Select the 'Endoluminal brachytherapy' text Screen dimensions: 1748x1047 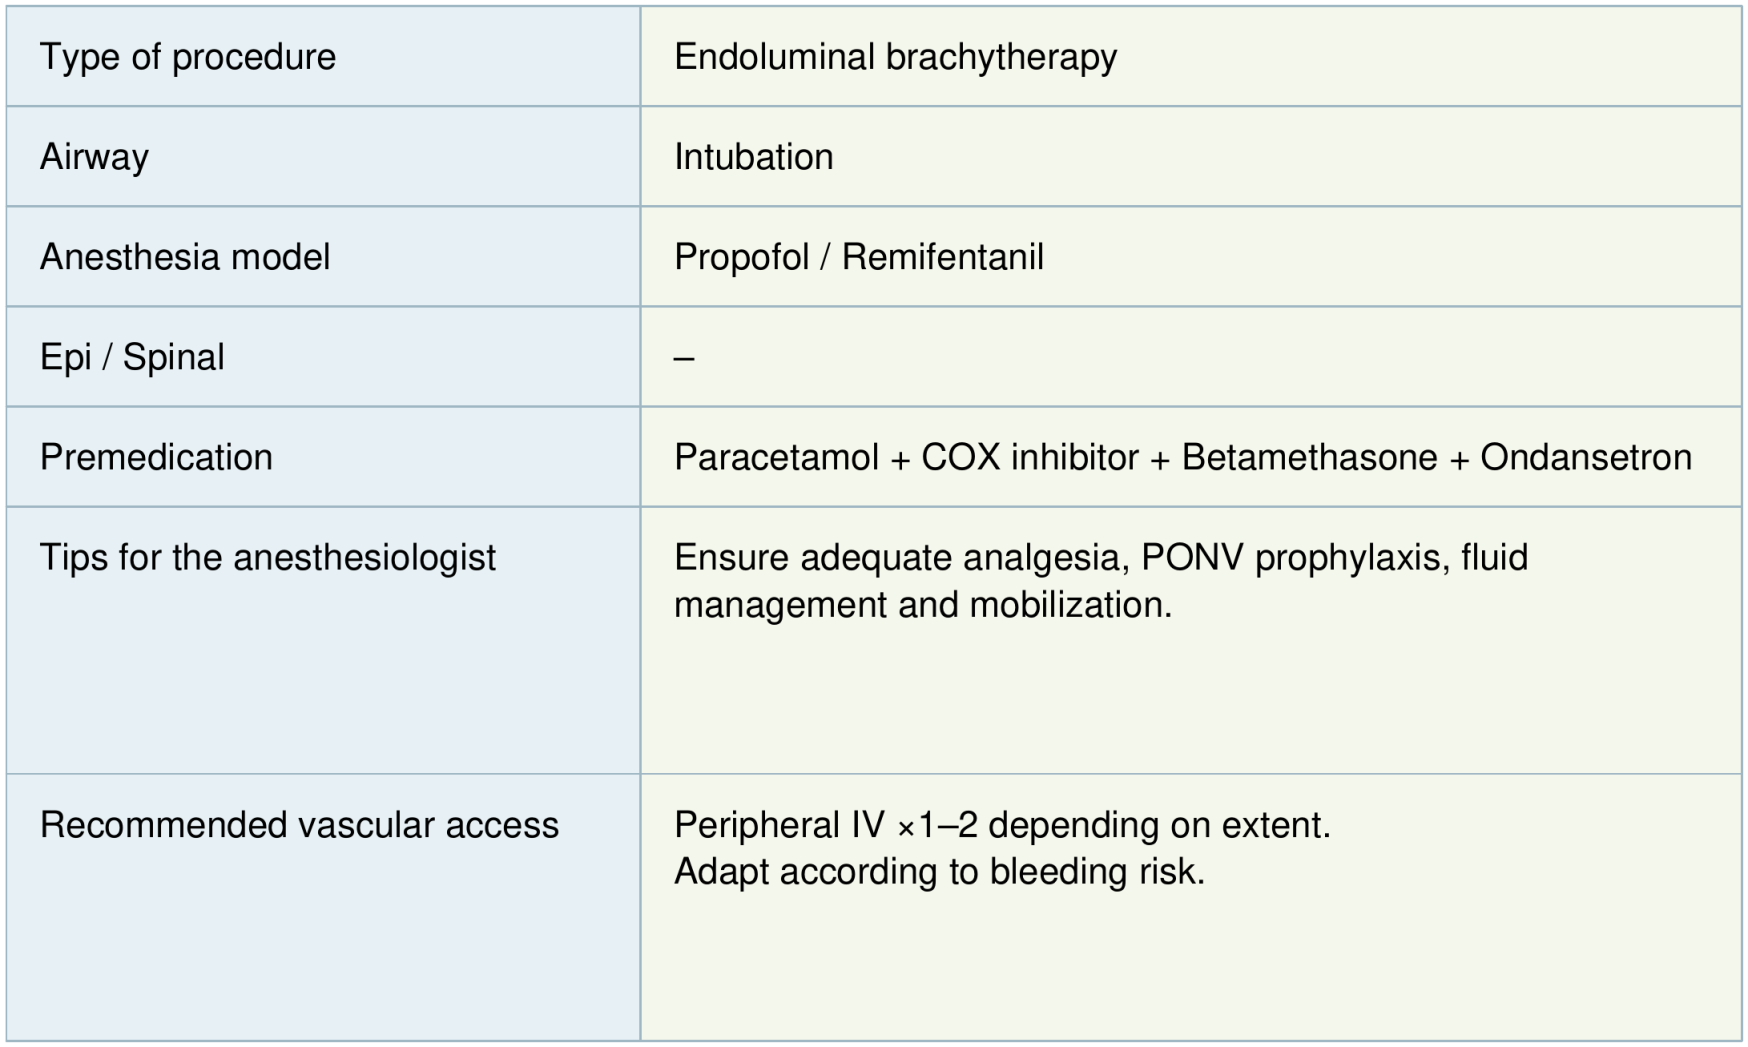[895, 57]
